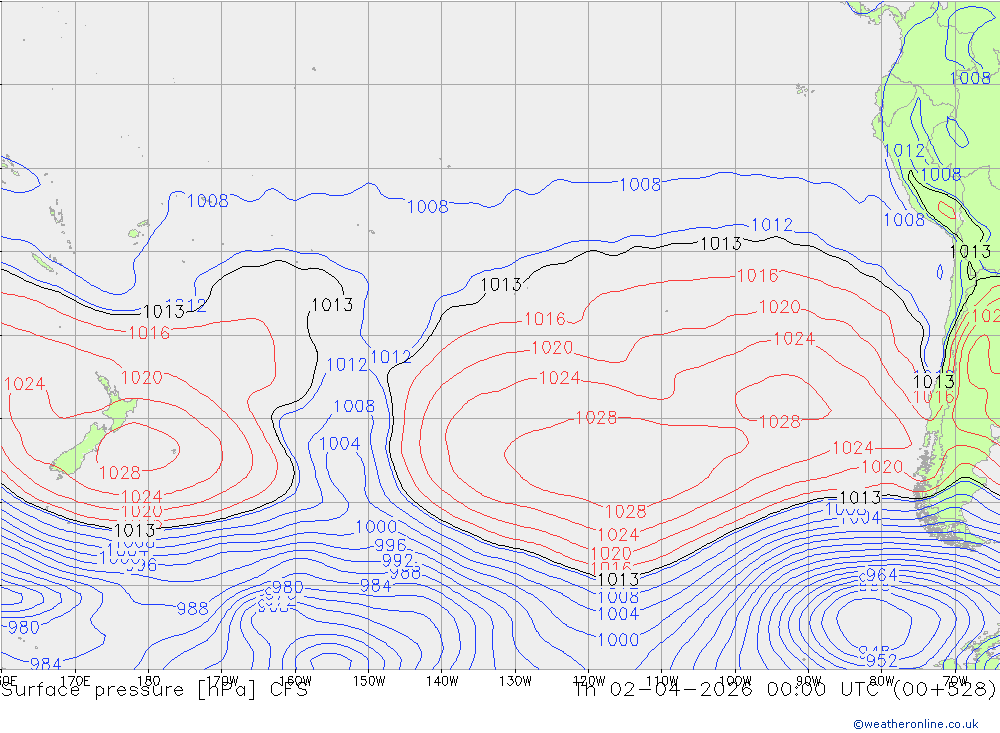Click the New Zealand South Island landmass
The image size is (1000, 733).
77,451
